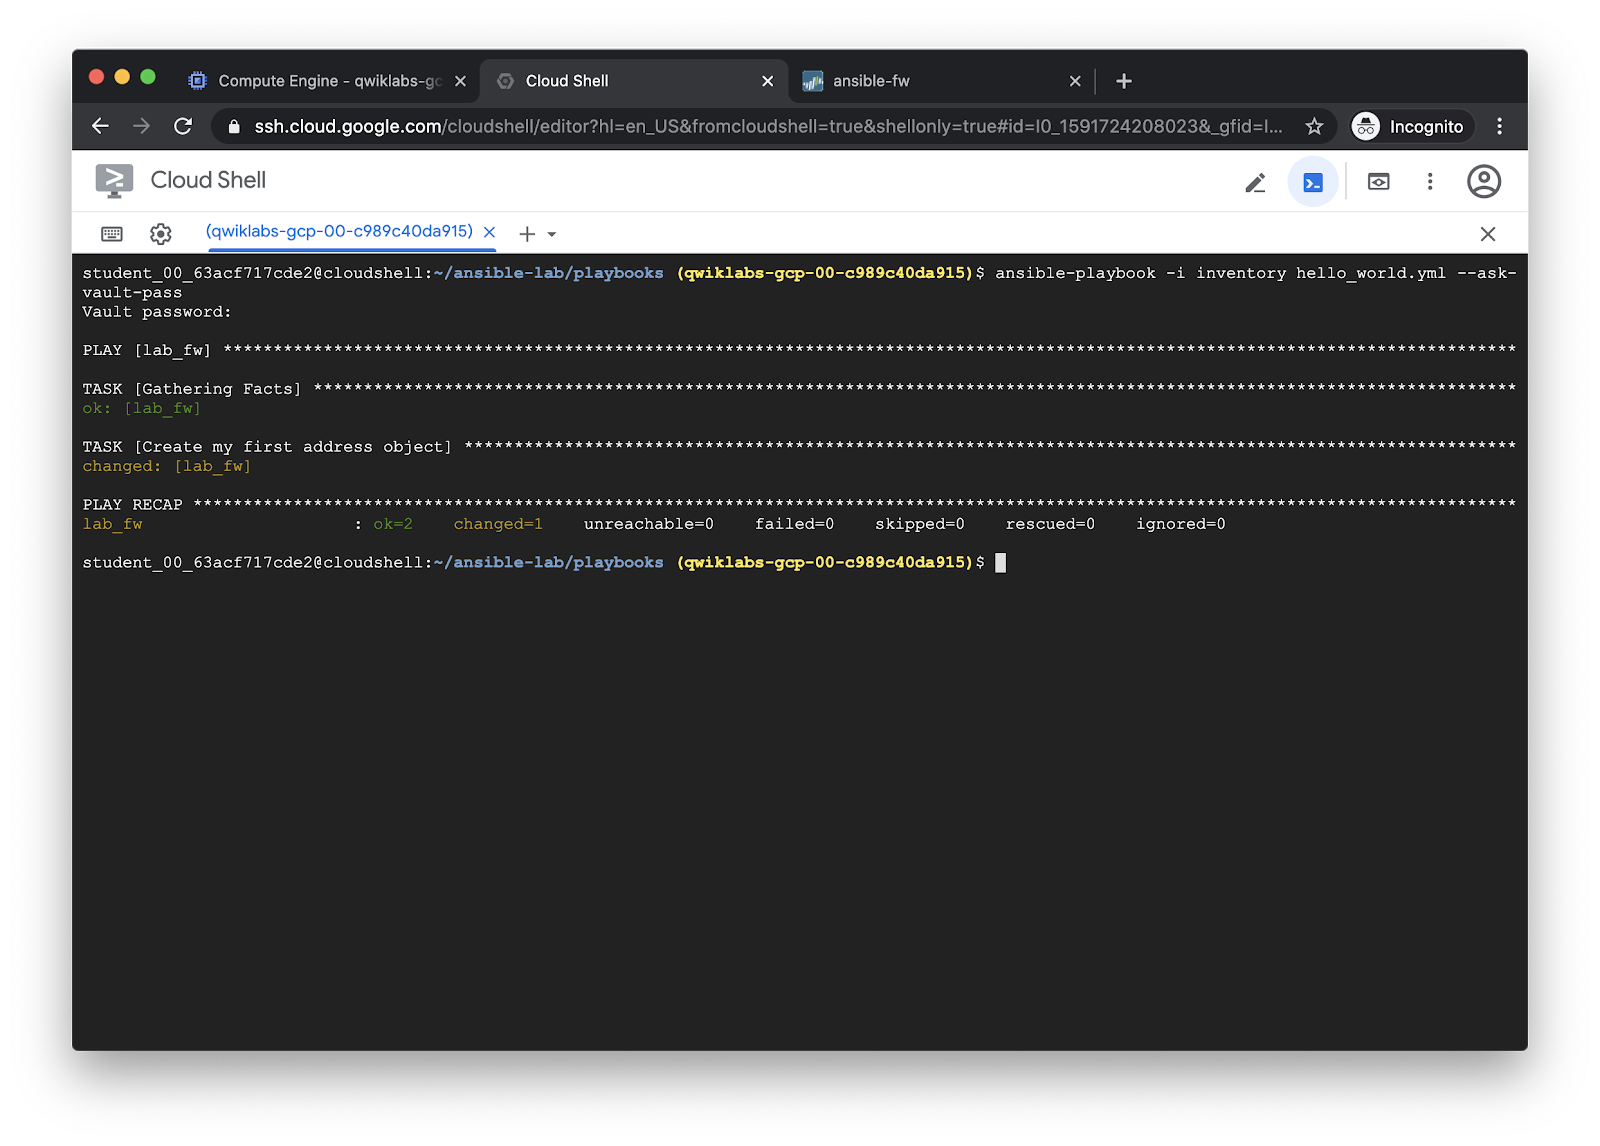The height and width of the screenshot is (1146, 1600).
Task: Focus the ssh.cloud.google.com address bar
Action: (x=767, y=127)
